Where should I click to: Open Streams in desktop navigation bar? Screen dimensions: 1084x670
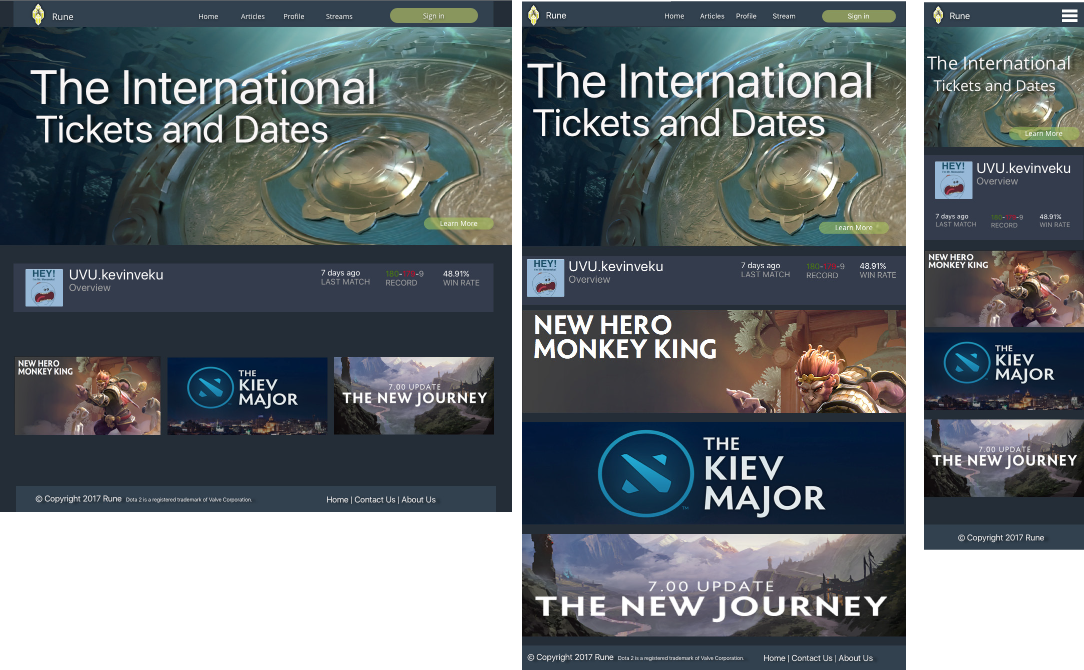(x=339, y=17)
